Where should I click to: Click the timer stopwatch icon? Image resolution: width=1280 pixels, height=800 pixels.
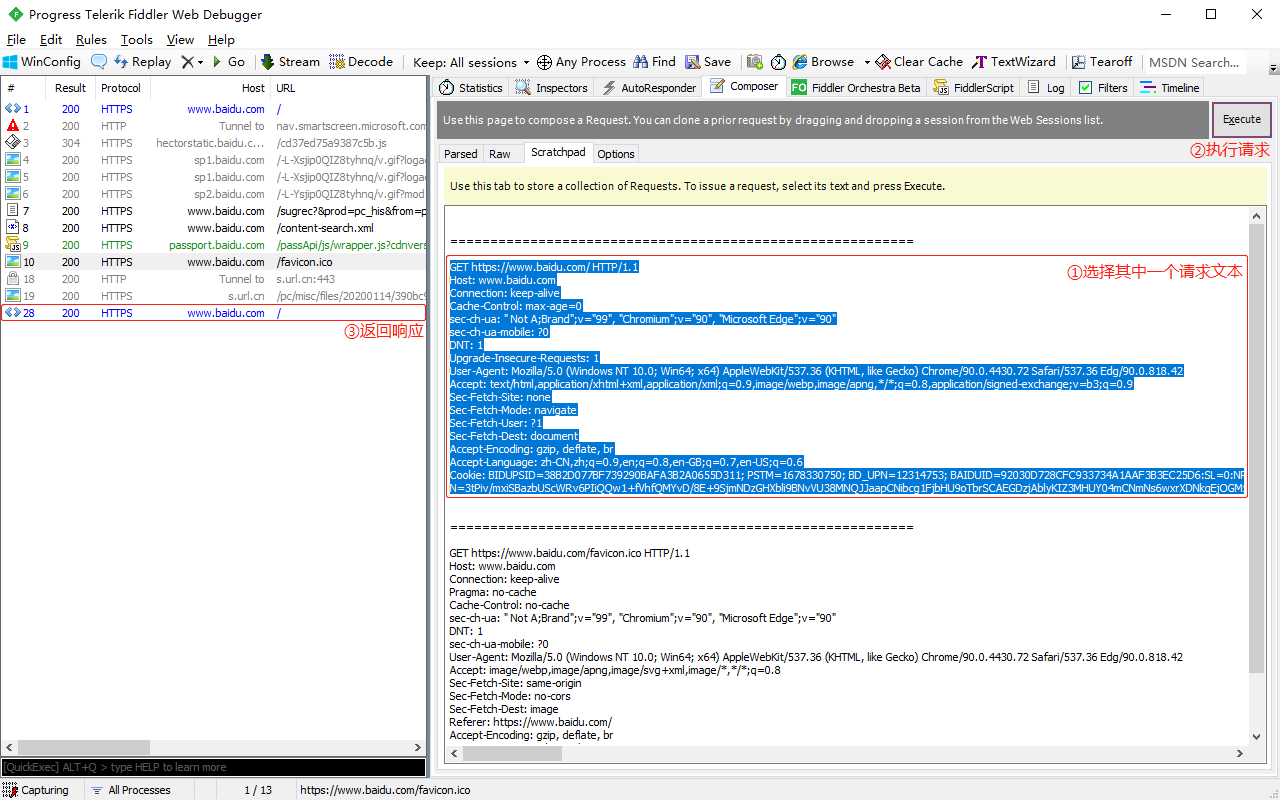pyautogui.click(x=779, y=62)
